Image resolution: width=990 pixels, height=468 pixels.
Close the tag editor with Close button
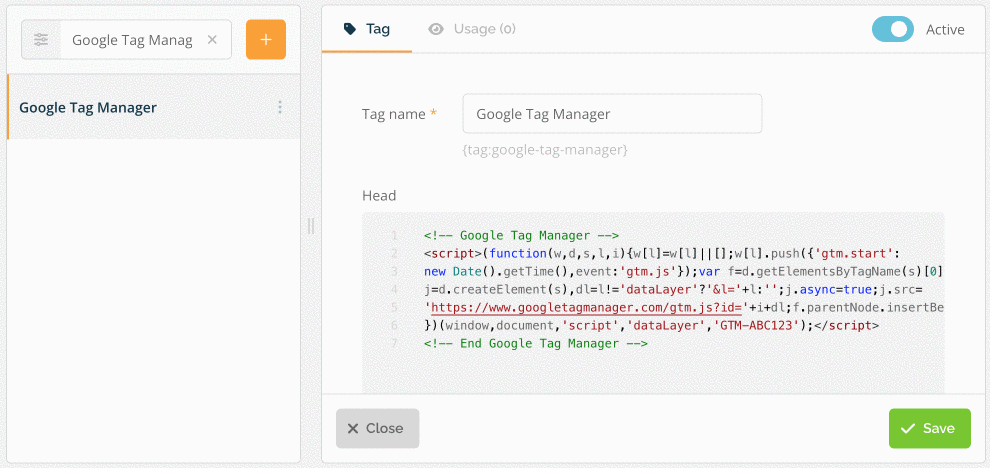pos(378,428)
